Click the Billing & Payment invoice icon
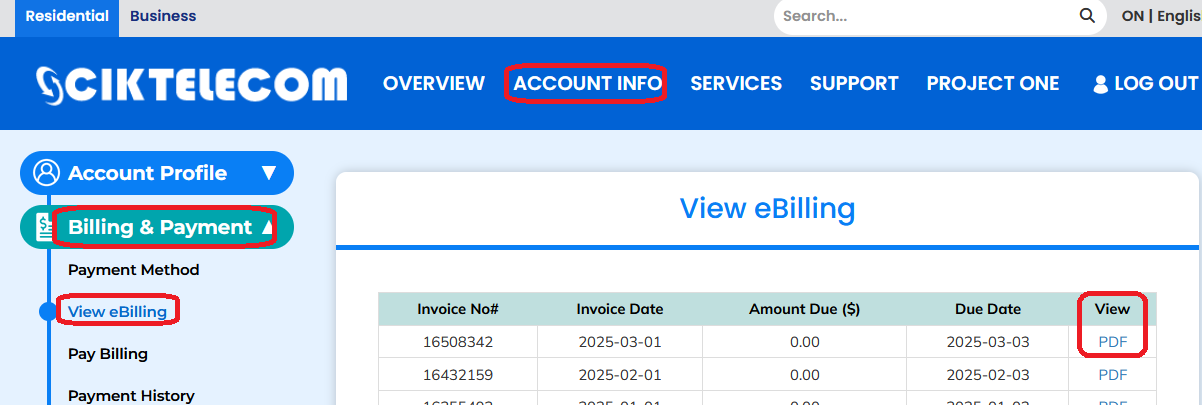 44,227
